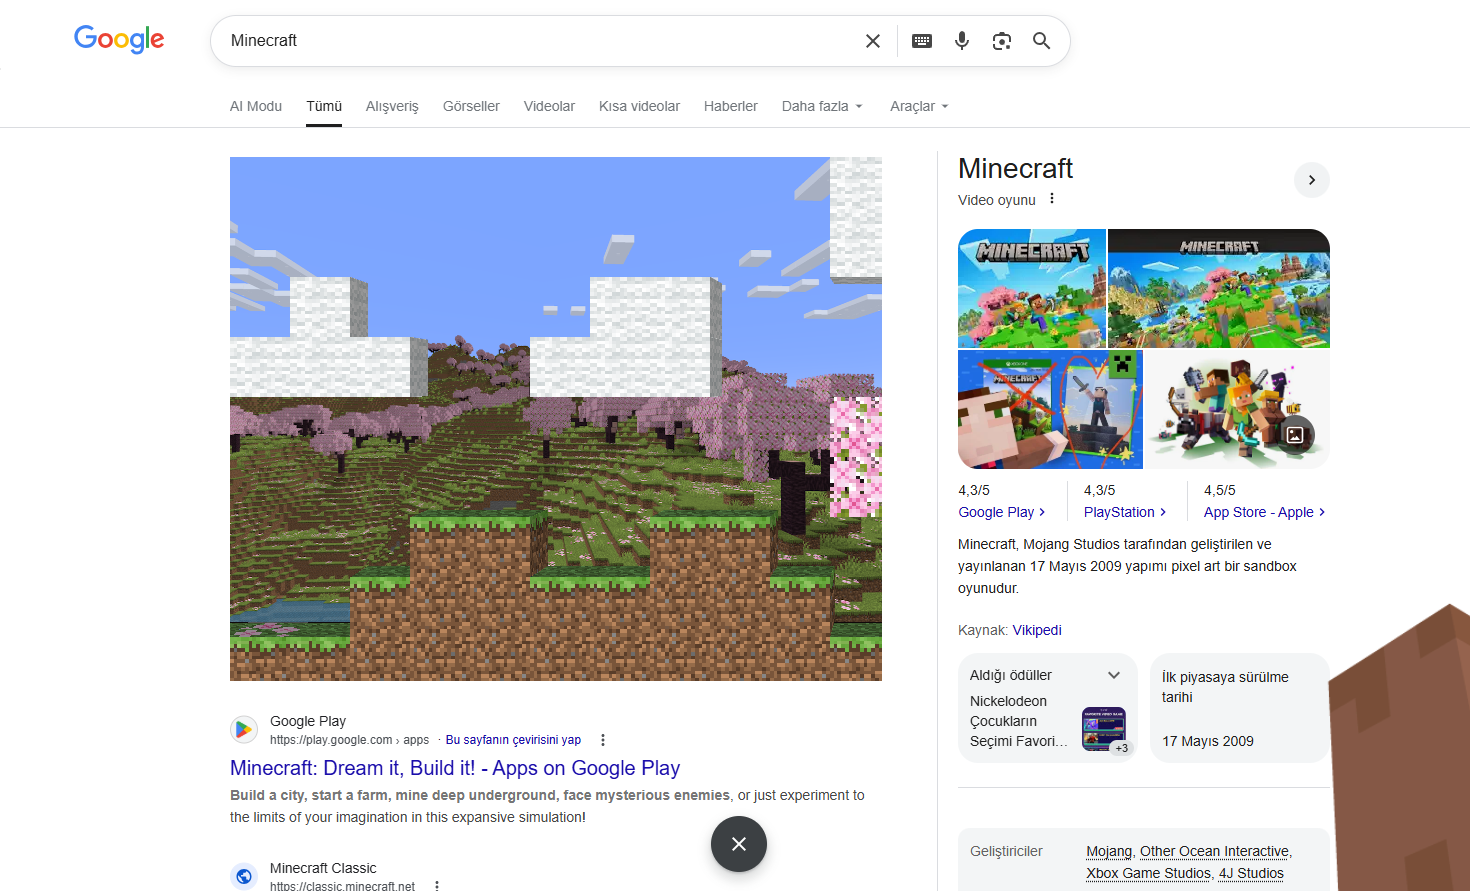Click the Google logo
Image resolution: width=1470 pixels, height=891 pixels.
[x=119, y=39]
